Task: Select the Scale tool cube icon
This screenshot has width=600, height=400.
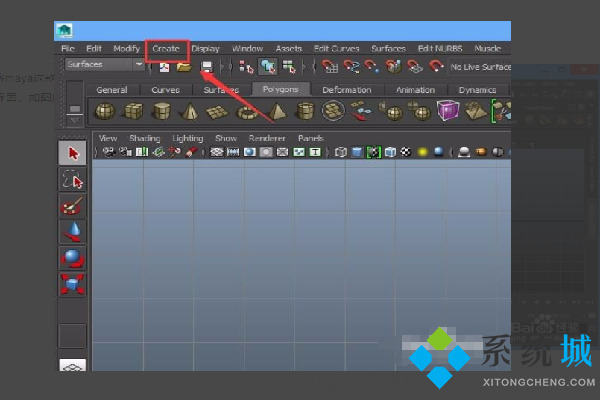Action: [x=72, y=285]
